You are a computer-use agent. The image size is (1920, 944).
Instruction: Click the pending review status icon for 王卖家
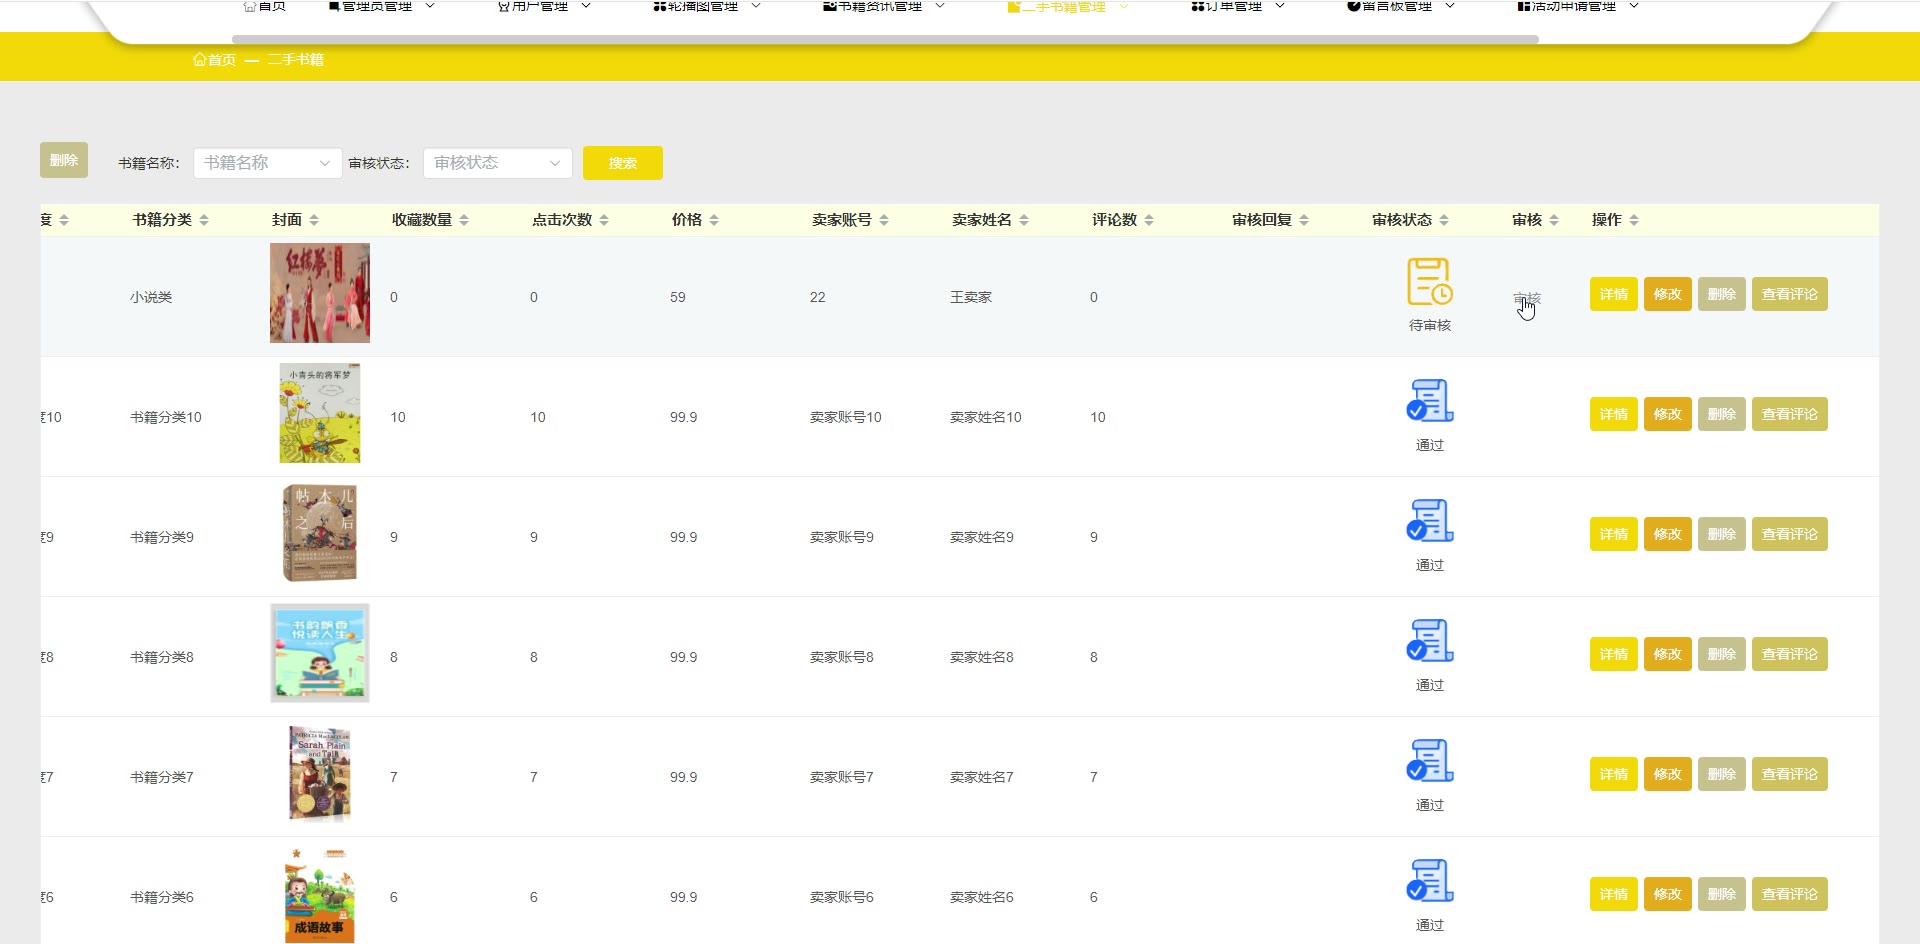[x=1429, y=282]
